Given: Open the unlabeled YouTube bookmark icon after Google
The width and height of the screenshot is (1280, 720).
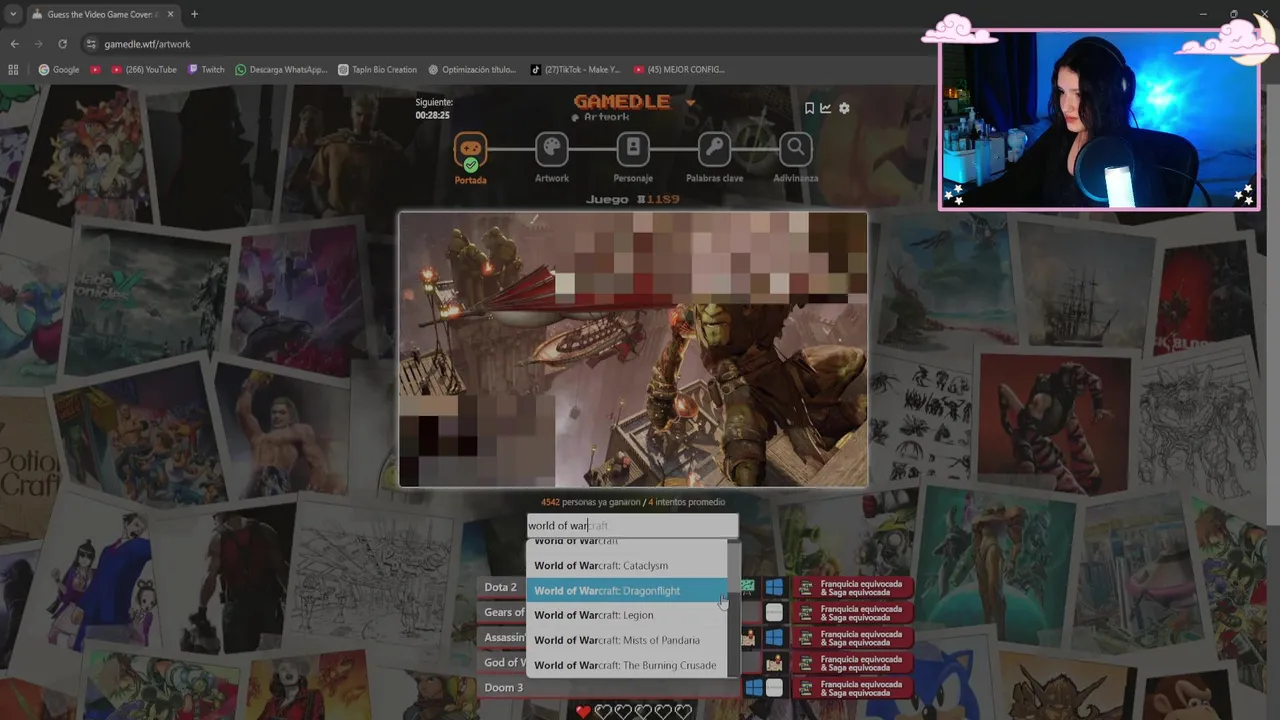Looking at the screenshot, I should [95, 70].
